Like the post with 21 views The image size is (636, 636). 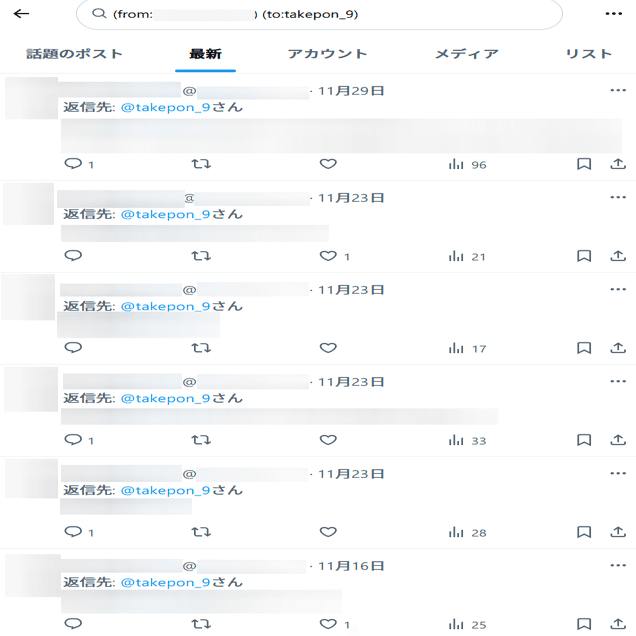[328, 256]
